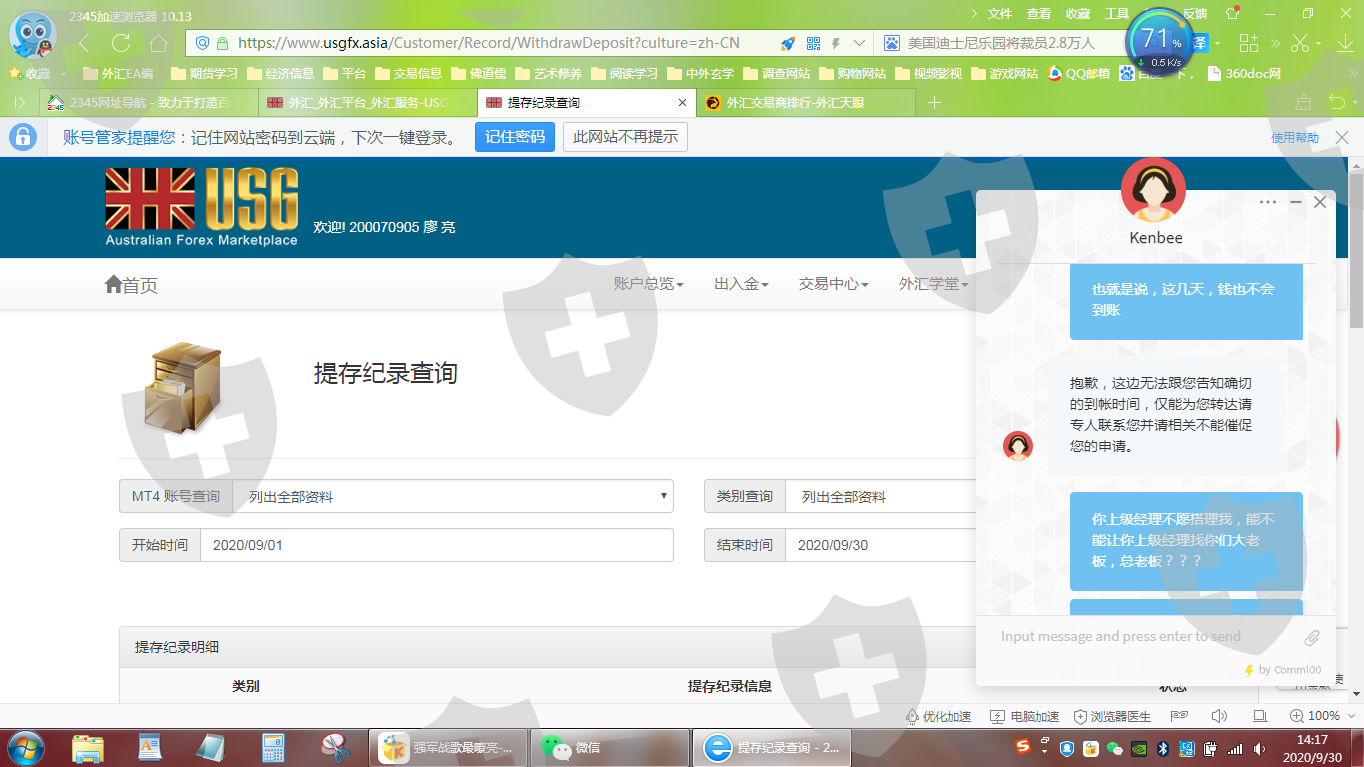Click the browser refresh icon
Image resolution: width=1364 pixels, height=767 pixels.
pos(121,43)
